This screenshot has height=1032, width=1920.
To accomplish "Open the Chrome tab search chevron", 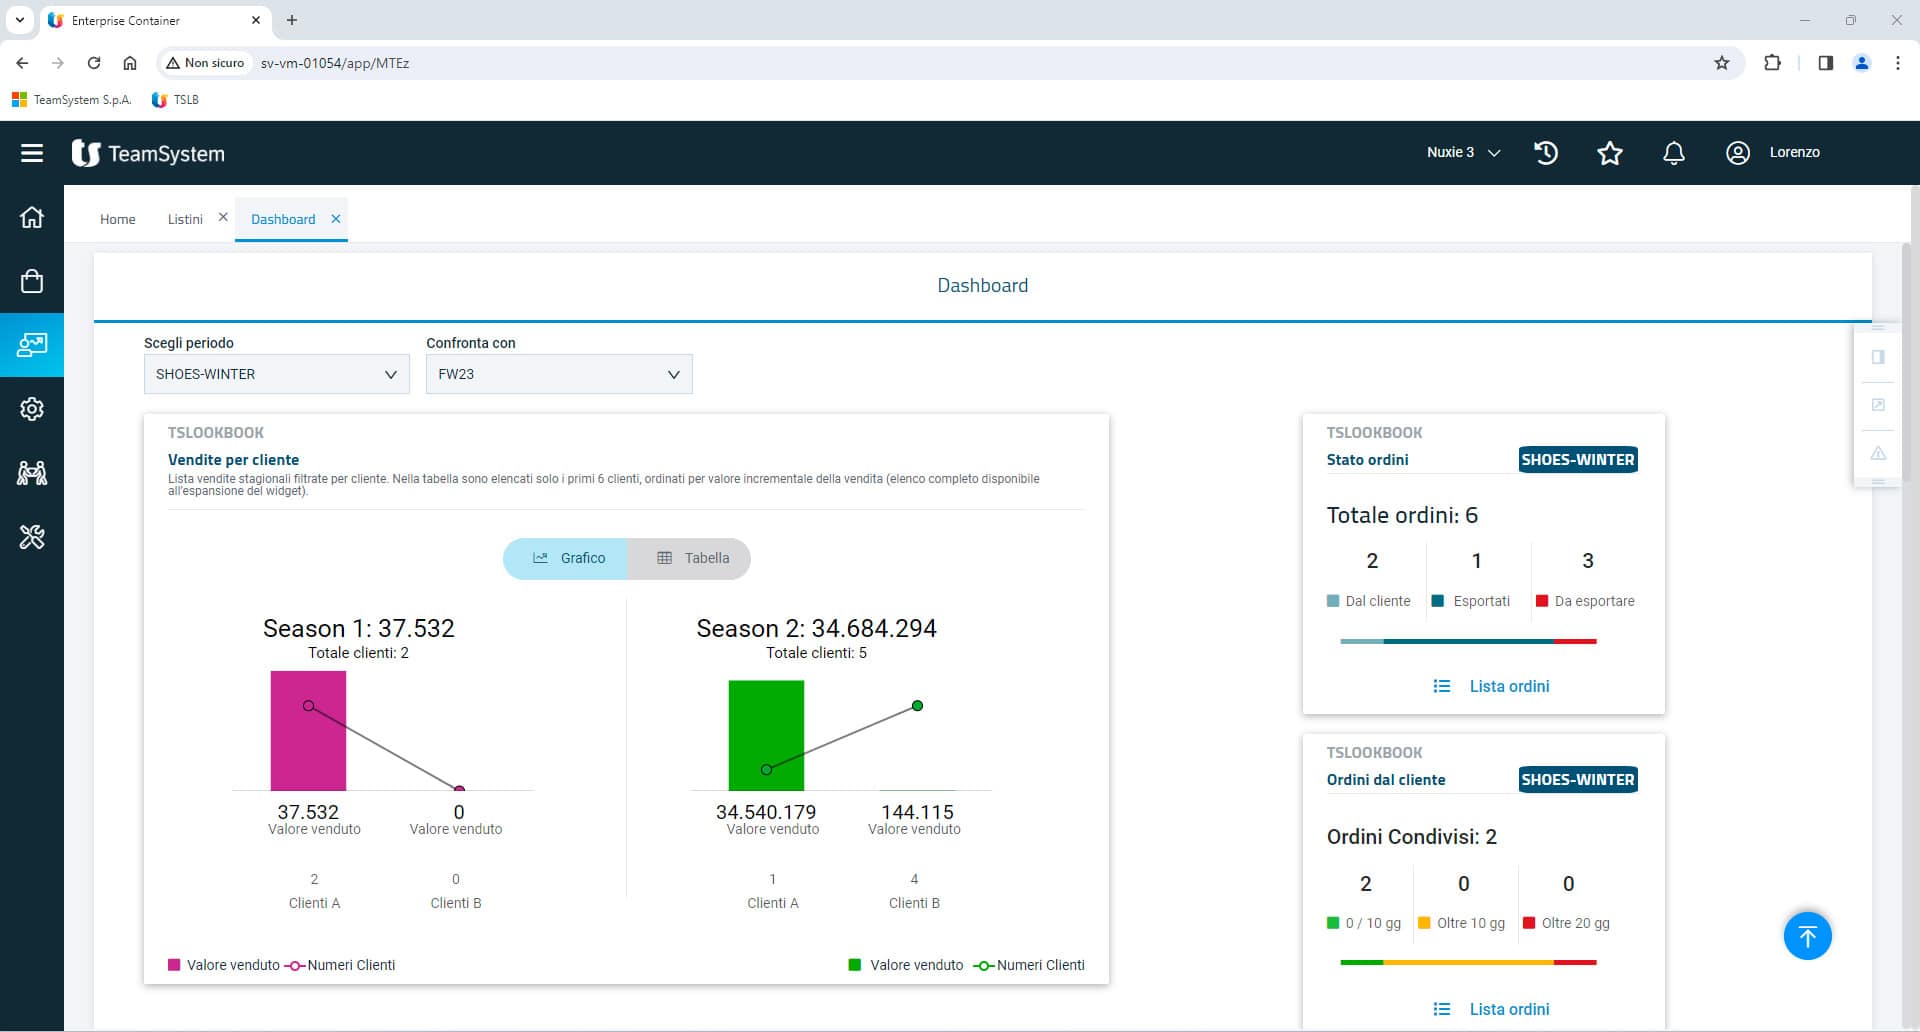I will (19, 20).
